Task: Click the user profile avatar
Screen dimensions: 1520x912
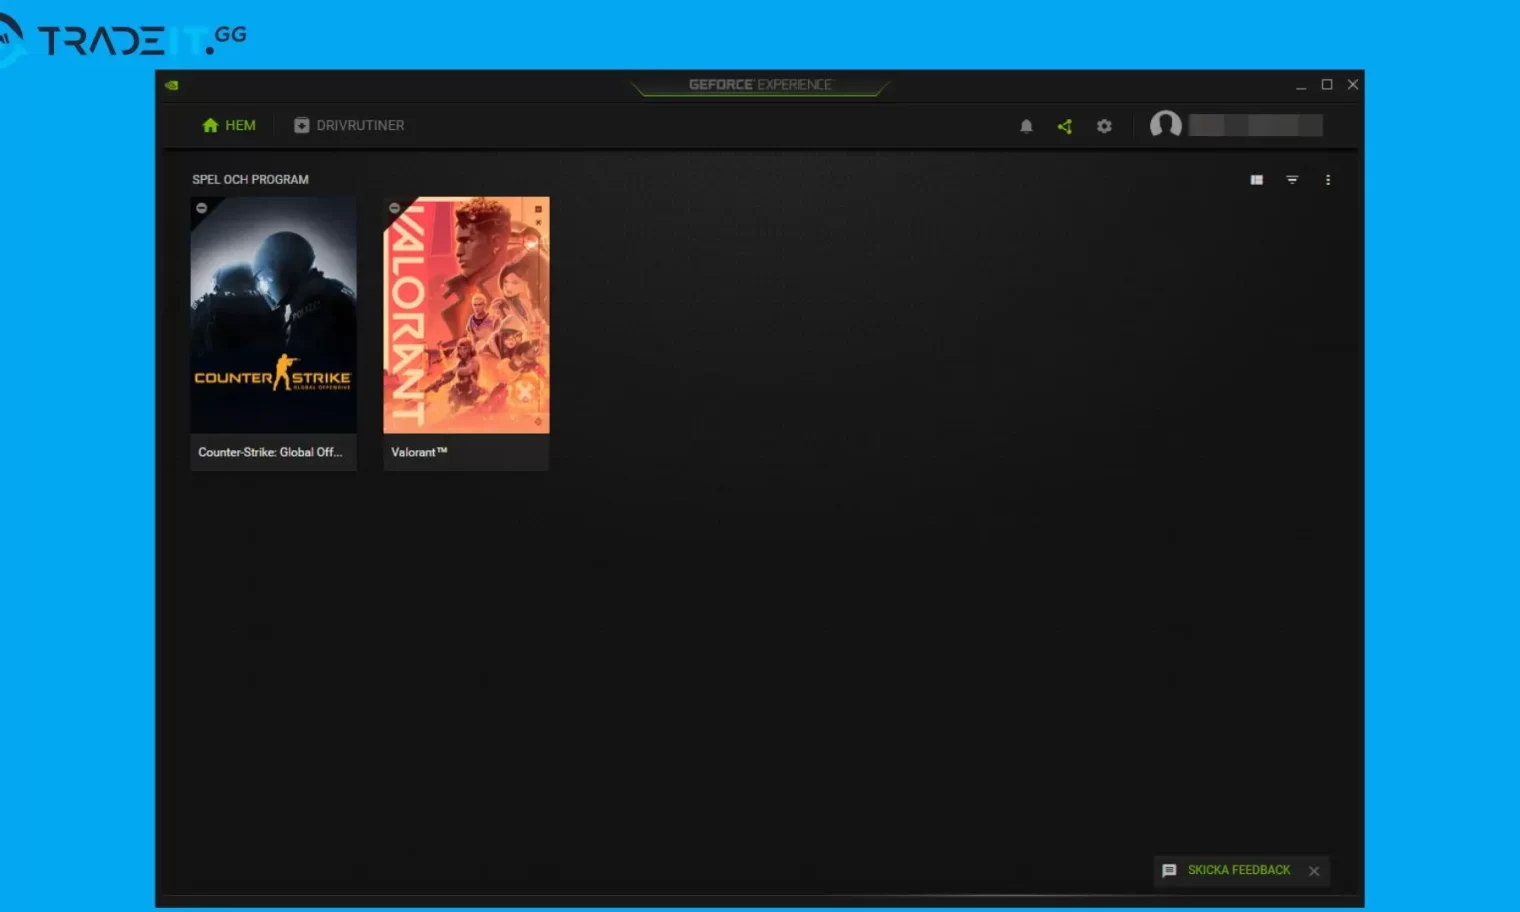Action: (1166, 125)
